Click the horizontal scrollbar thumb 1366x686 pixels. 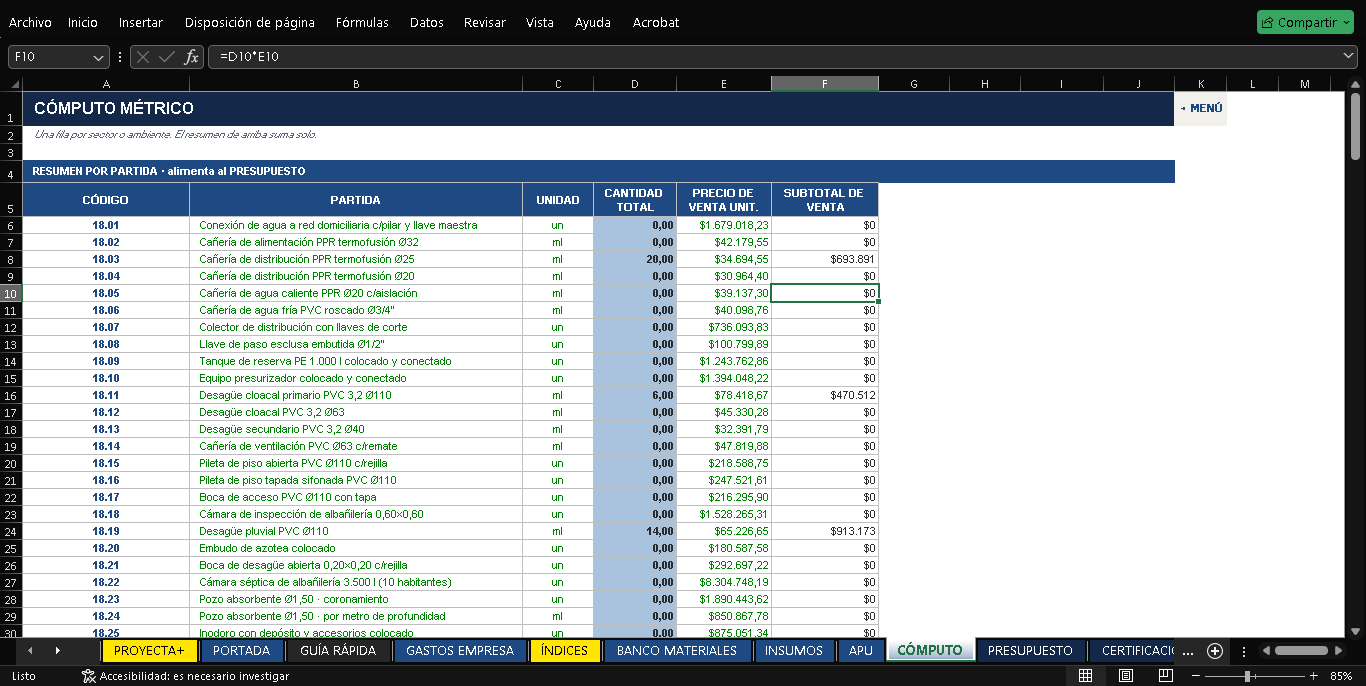(x=1301, y=651)
